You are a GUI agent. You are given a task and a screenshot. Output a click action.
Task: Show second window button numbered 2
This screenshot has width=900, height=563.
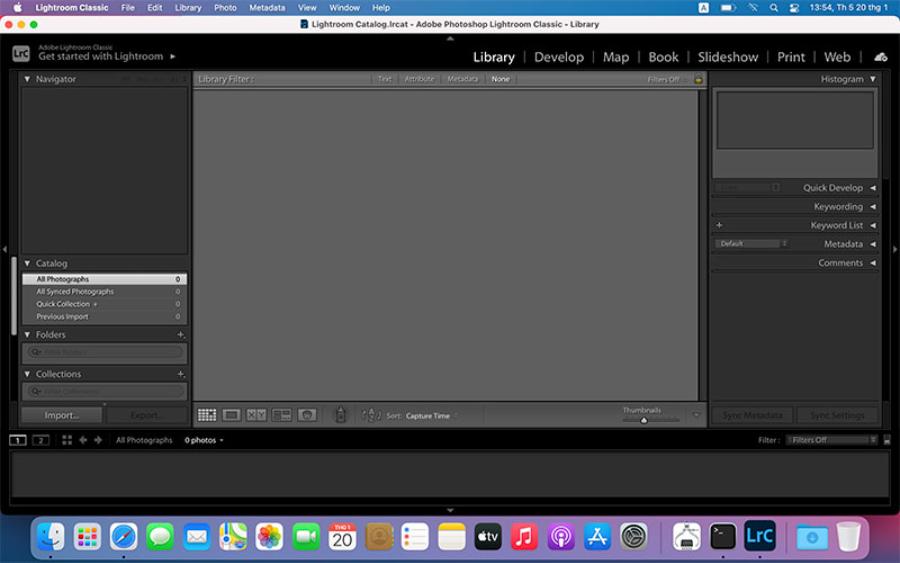(x=40, y=440)
